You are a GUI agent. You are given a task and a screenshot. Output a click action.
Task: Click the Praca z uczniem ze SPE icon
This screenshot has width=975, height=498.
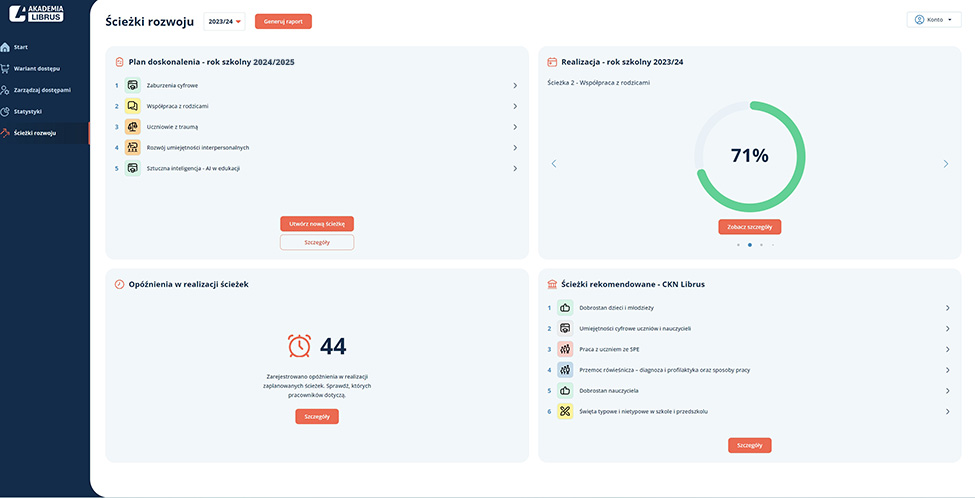[565, 349]
